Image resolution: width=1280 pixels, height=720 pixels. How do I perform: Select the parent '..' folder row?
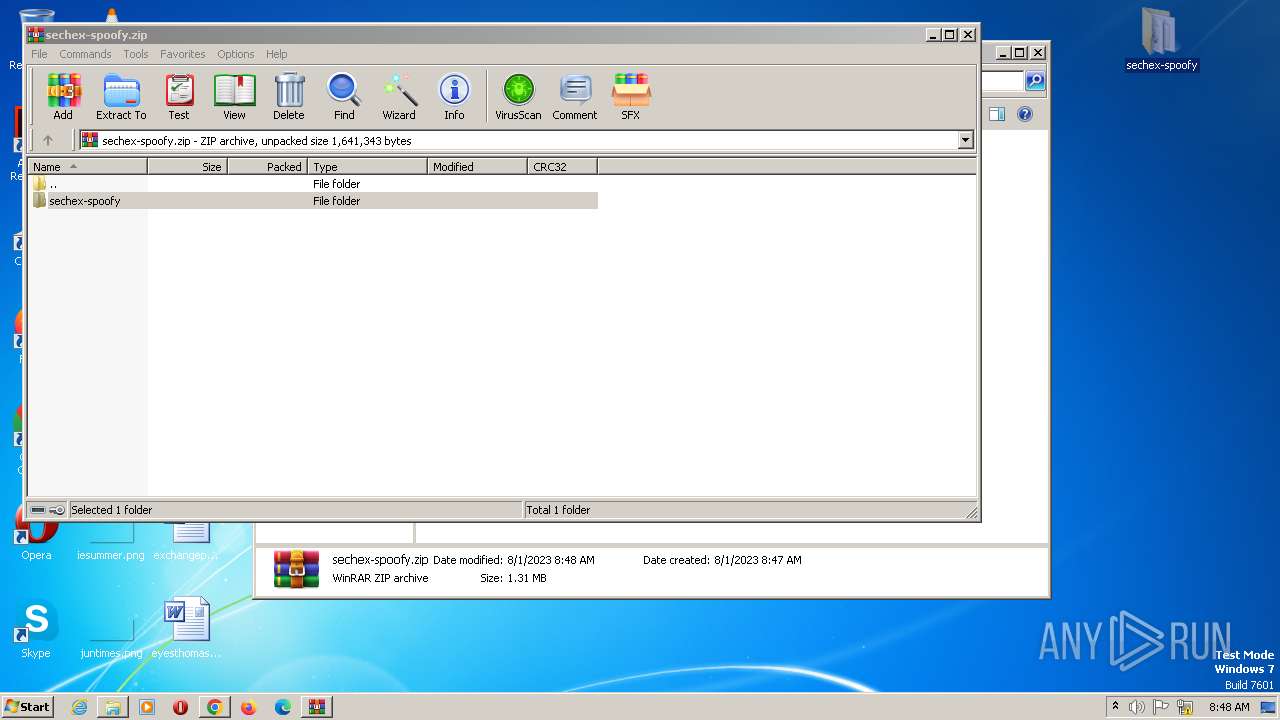coord(313,184)
